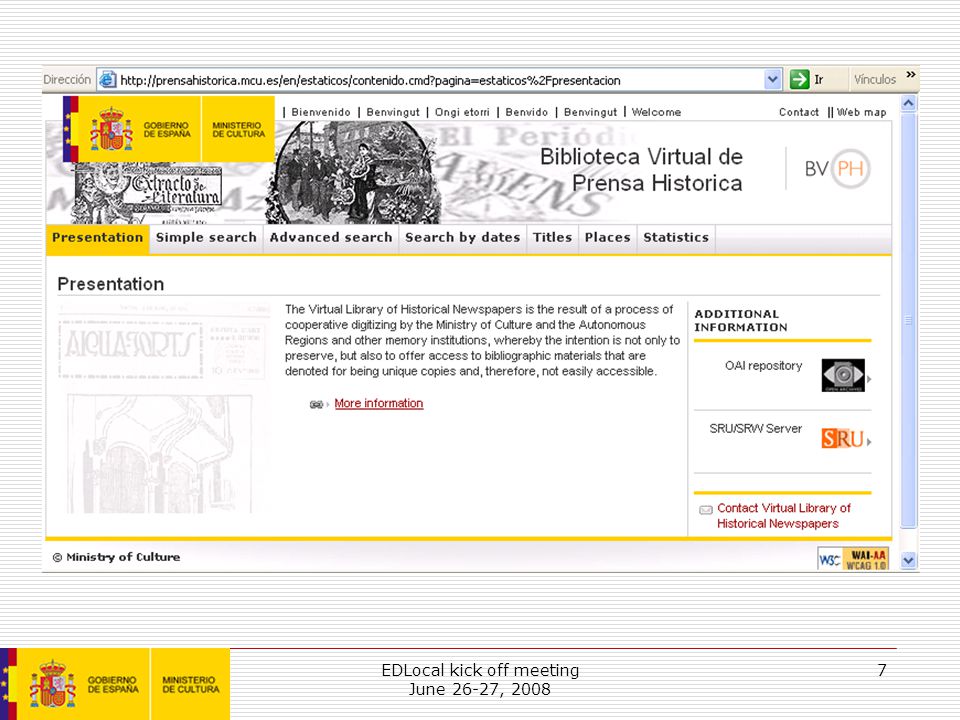The height and width of the screenshot is (720, 960).
Task: Click the Ministerio de Cultura logo in slide footer
Action: (190, 684)
